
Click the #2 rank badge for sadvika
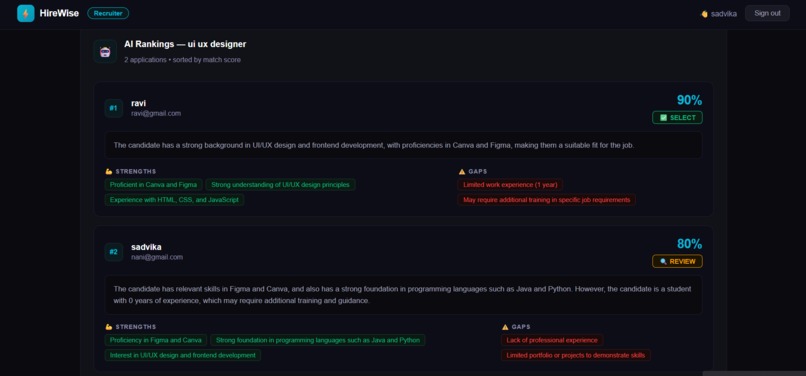tap(114, 252)
